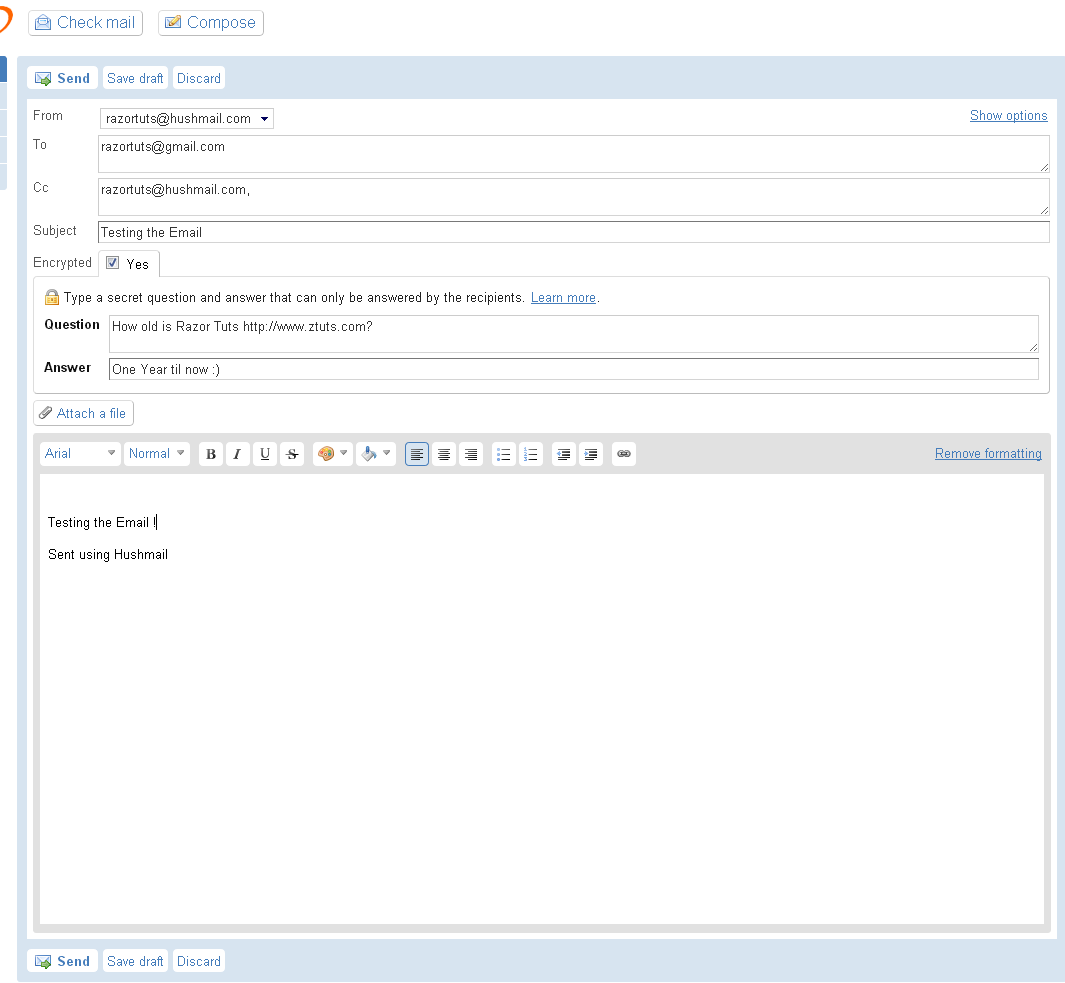The width and height of the screenshot is (1065, 983).
Task: Uncheck the Encrypted Yes checkbox
Action: pyautogui.click(x=113, y=263)
